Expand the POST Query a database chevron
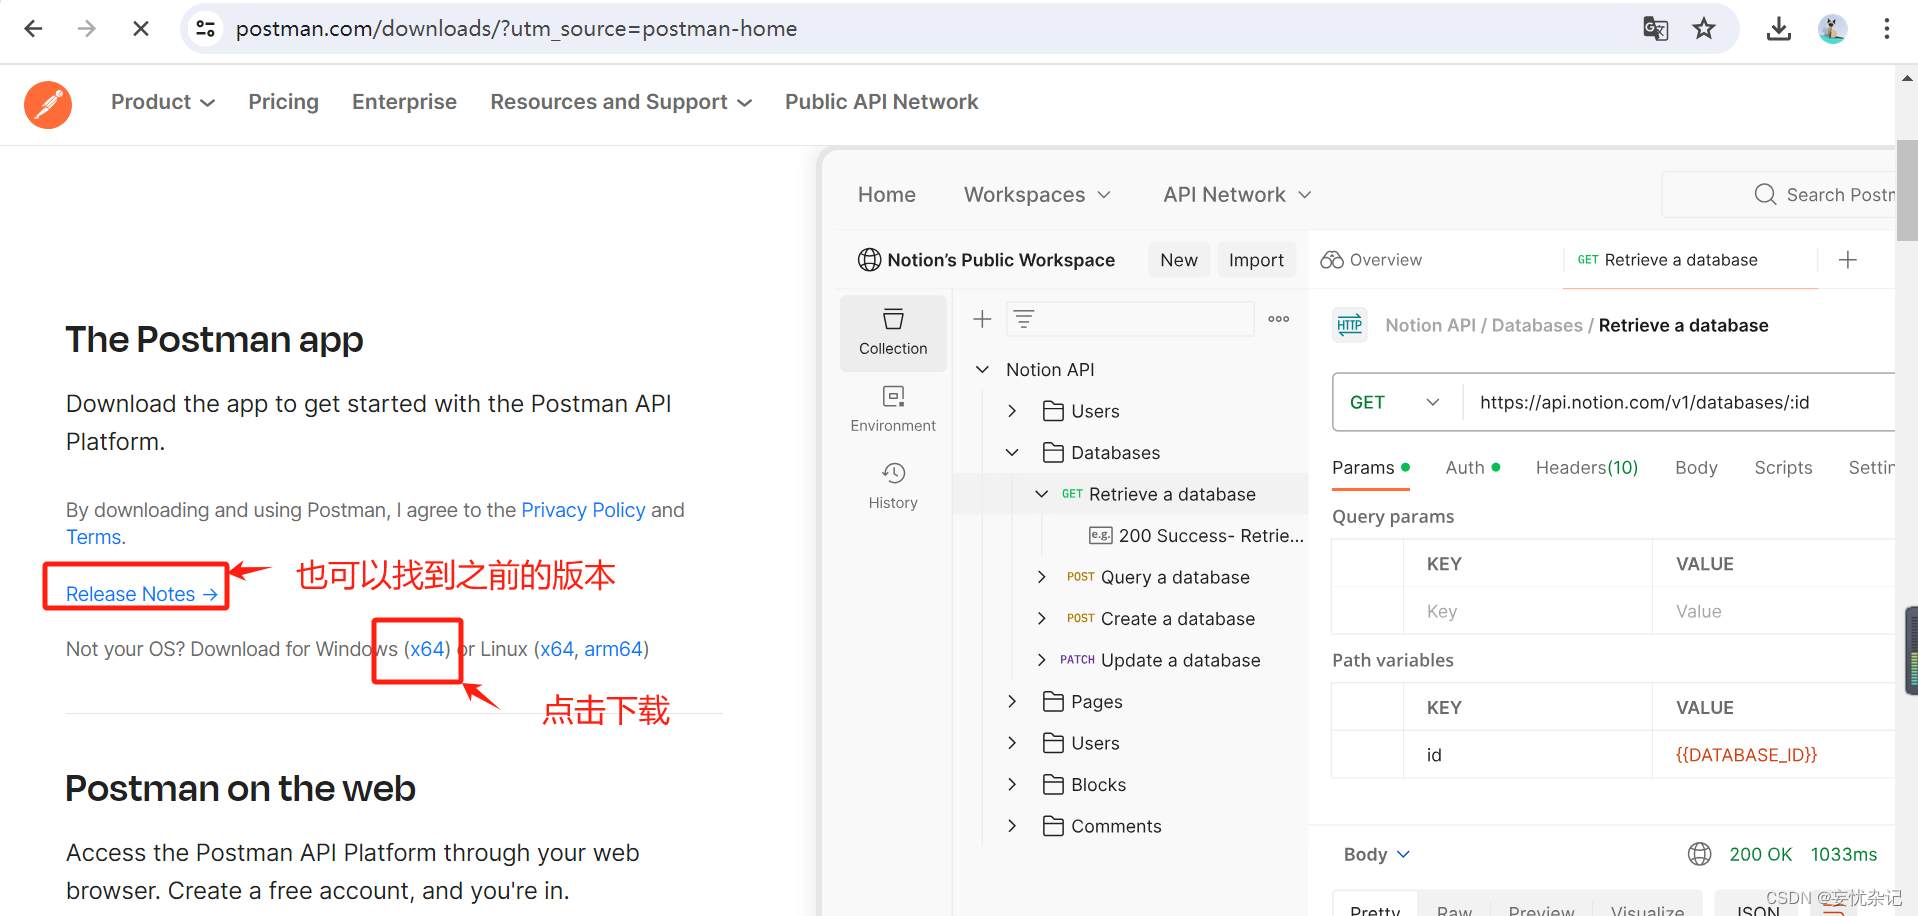This screenshot has width=1918, height=916. point(1041,577)
